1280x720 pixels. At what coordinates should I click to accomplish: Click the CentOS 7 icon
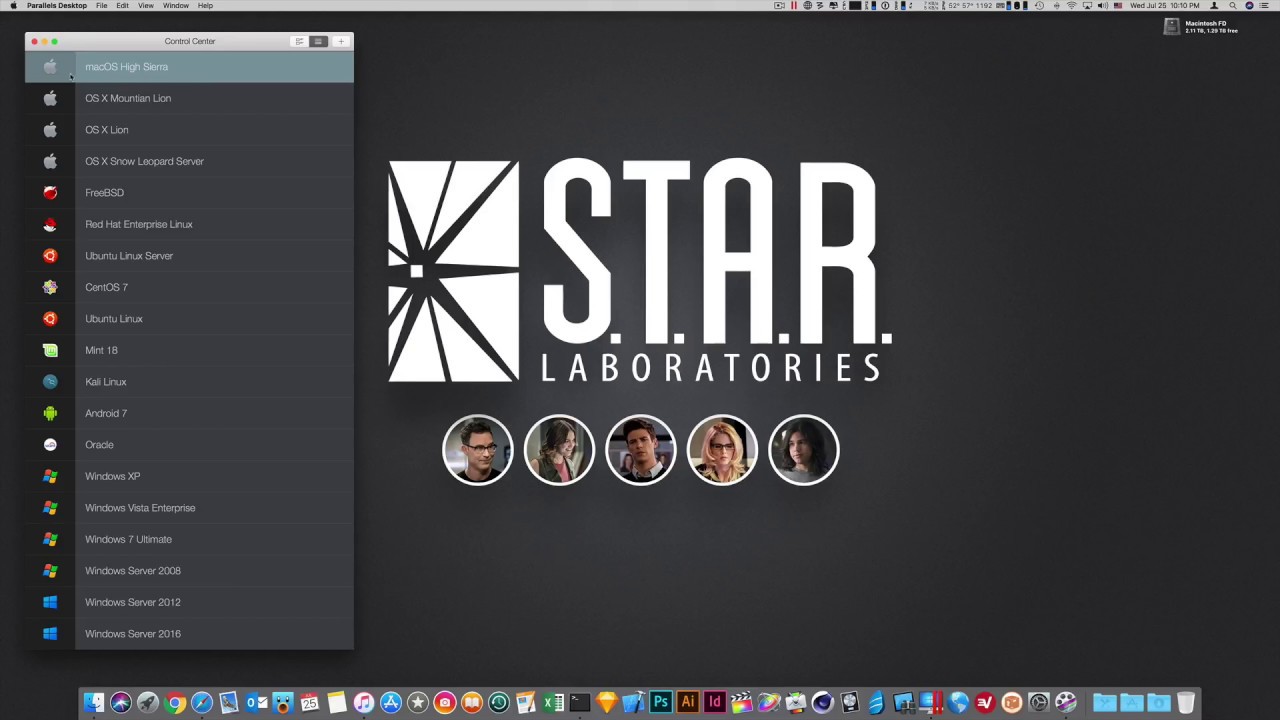[x=50, y=287]
